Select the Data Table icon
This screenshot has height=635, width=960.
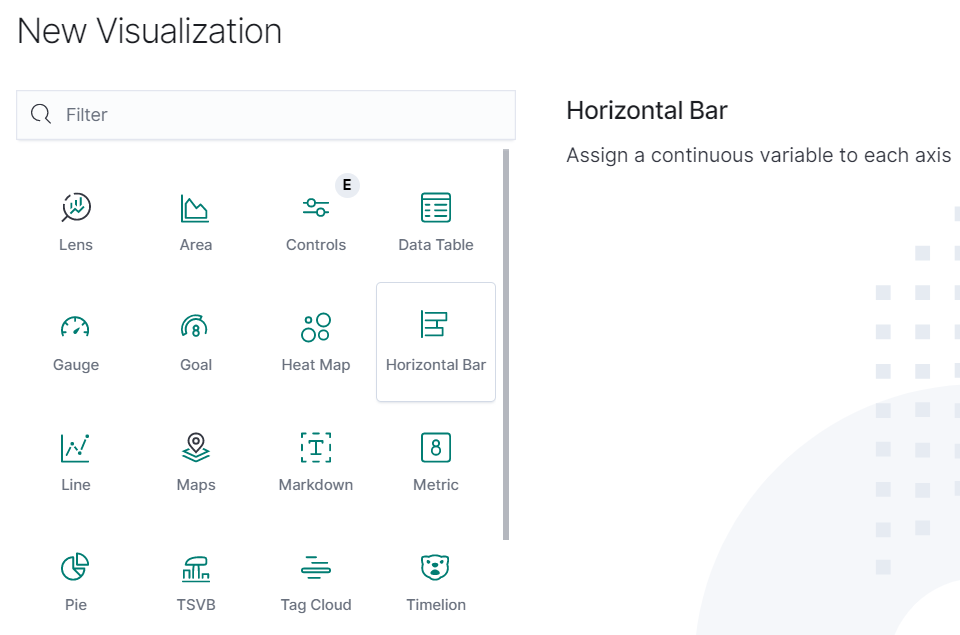coord(436,208)
